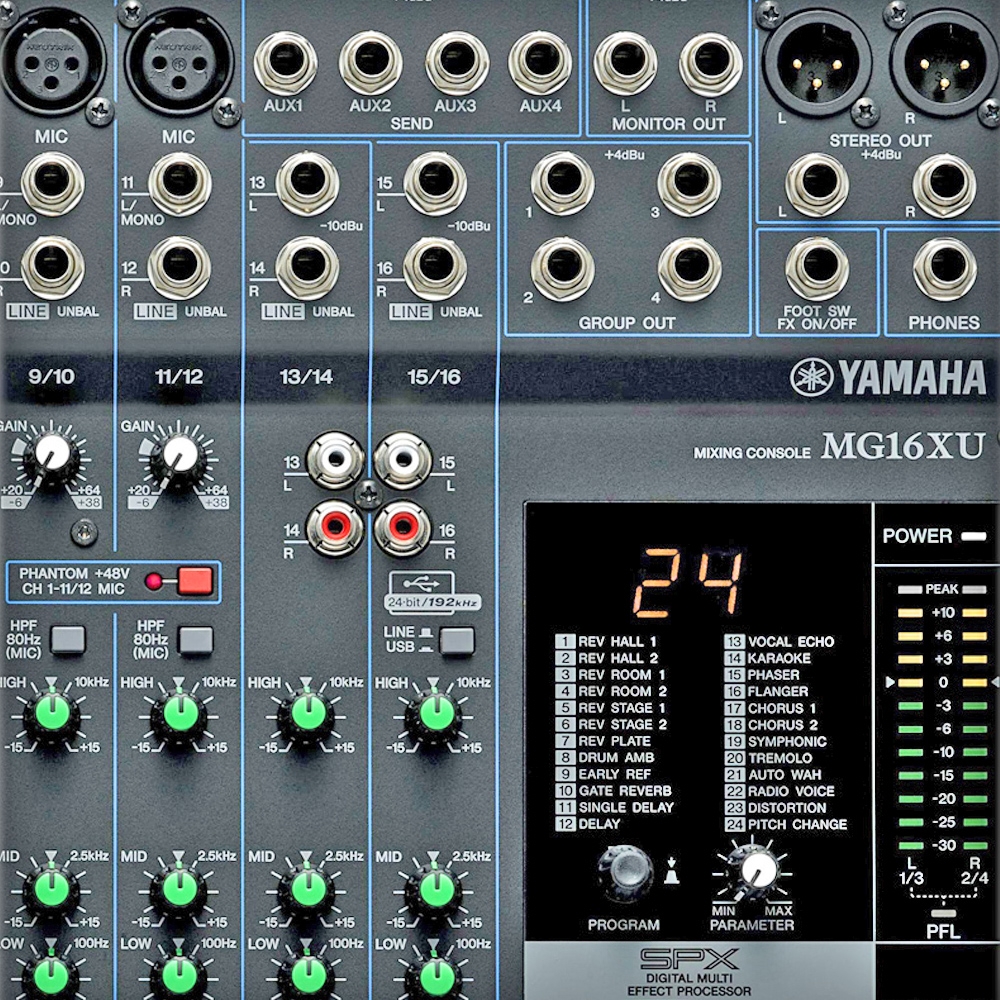Click the MONITOR OUT L jack
The width and height of the screenshot is (1000, 1000).
point(626,63)
